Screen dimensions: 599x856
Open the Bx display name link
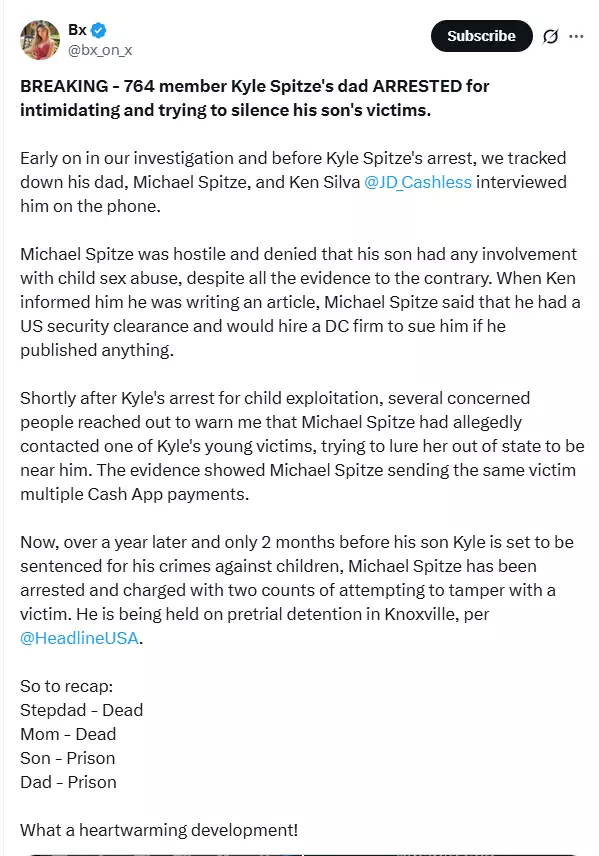point(78,30)
